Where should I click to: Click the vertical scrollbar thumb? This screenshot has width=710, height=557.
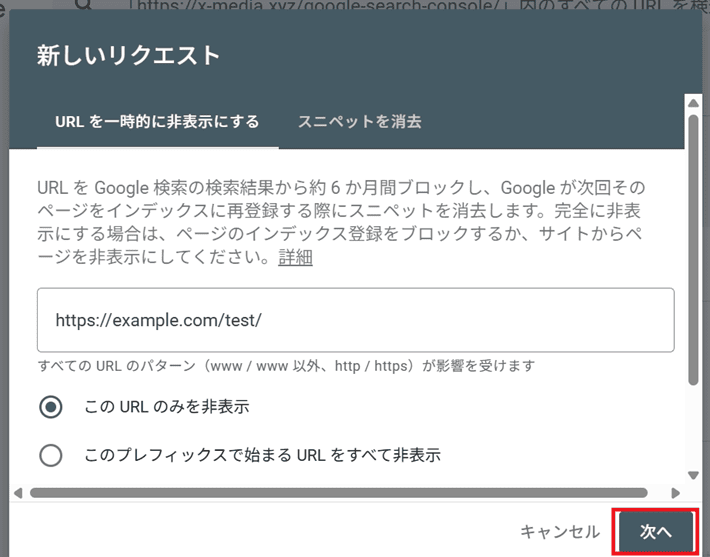(693, 250)
